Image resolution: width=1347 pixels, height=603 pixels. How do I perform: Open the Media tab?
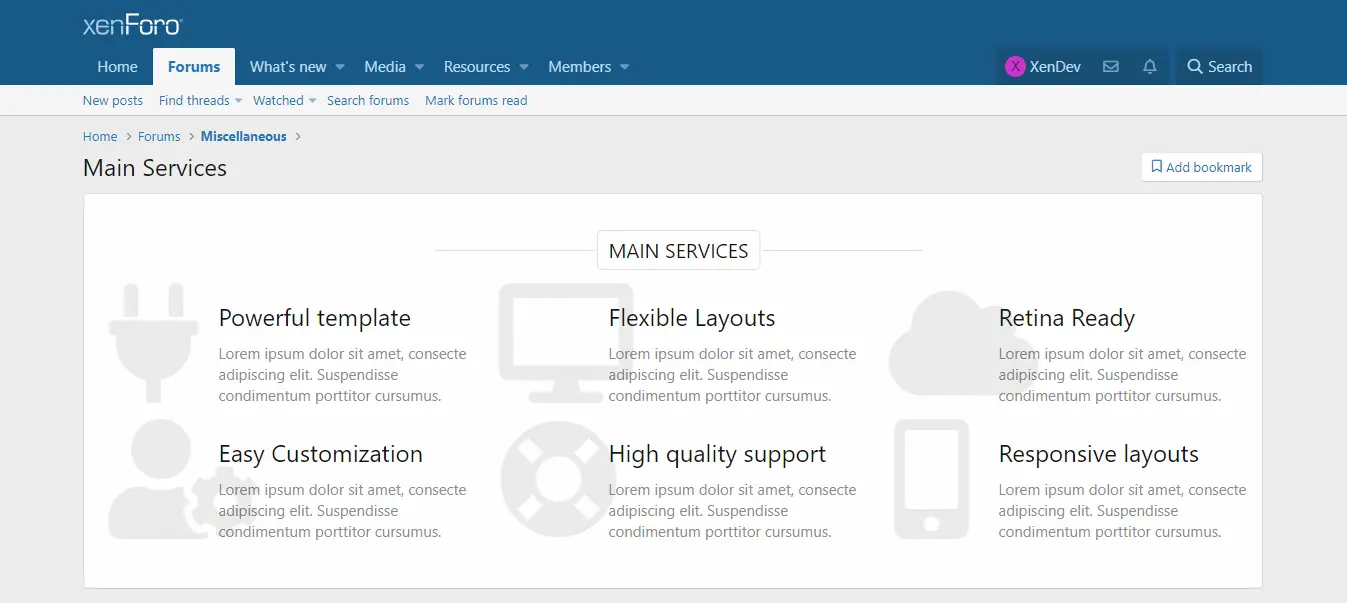click(x=385, y=67)
